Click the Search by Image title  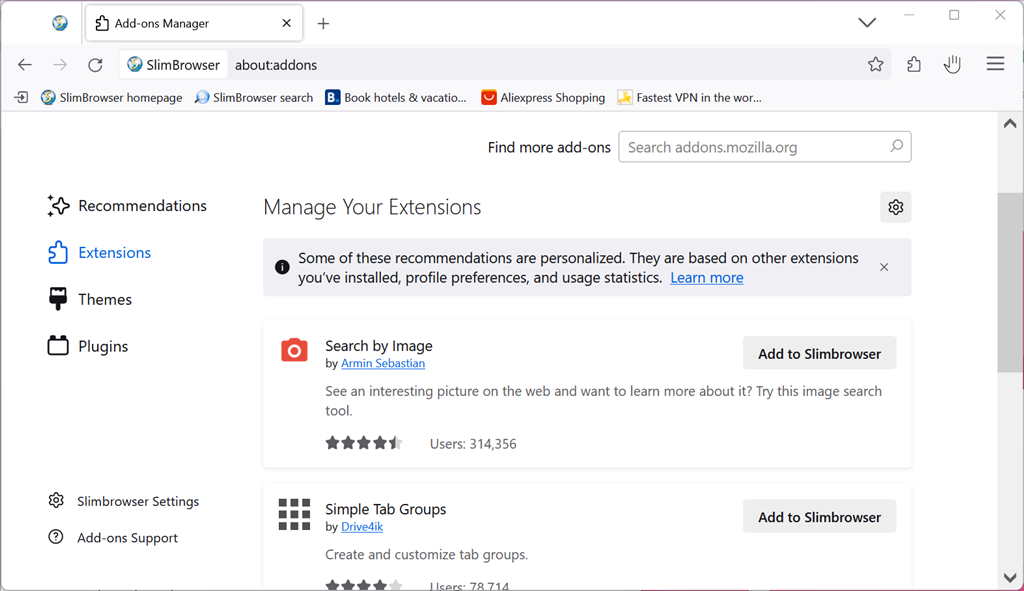(x=379, y=345)
